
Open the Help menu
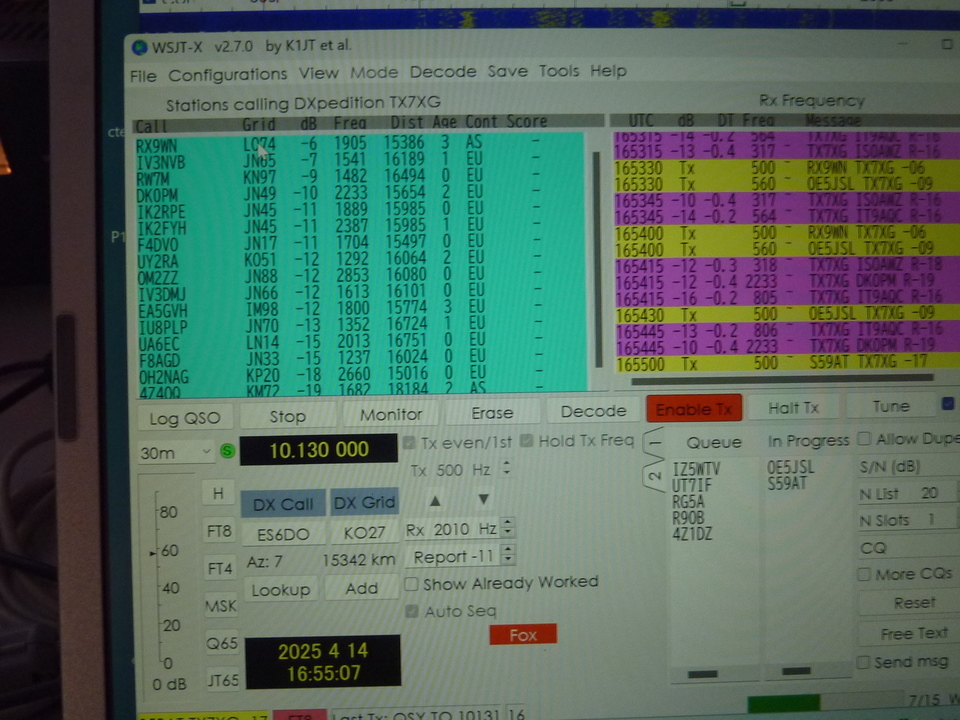pos(608,71)
